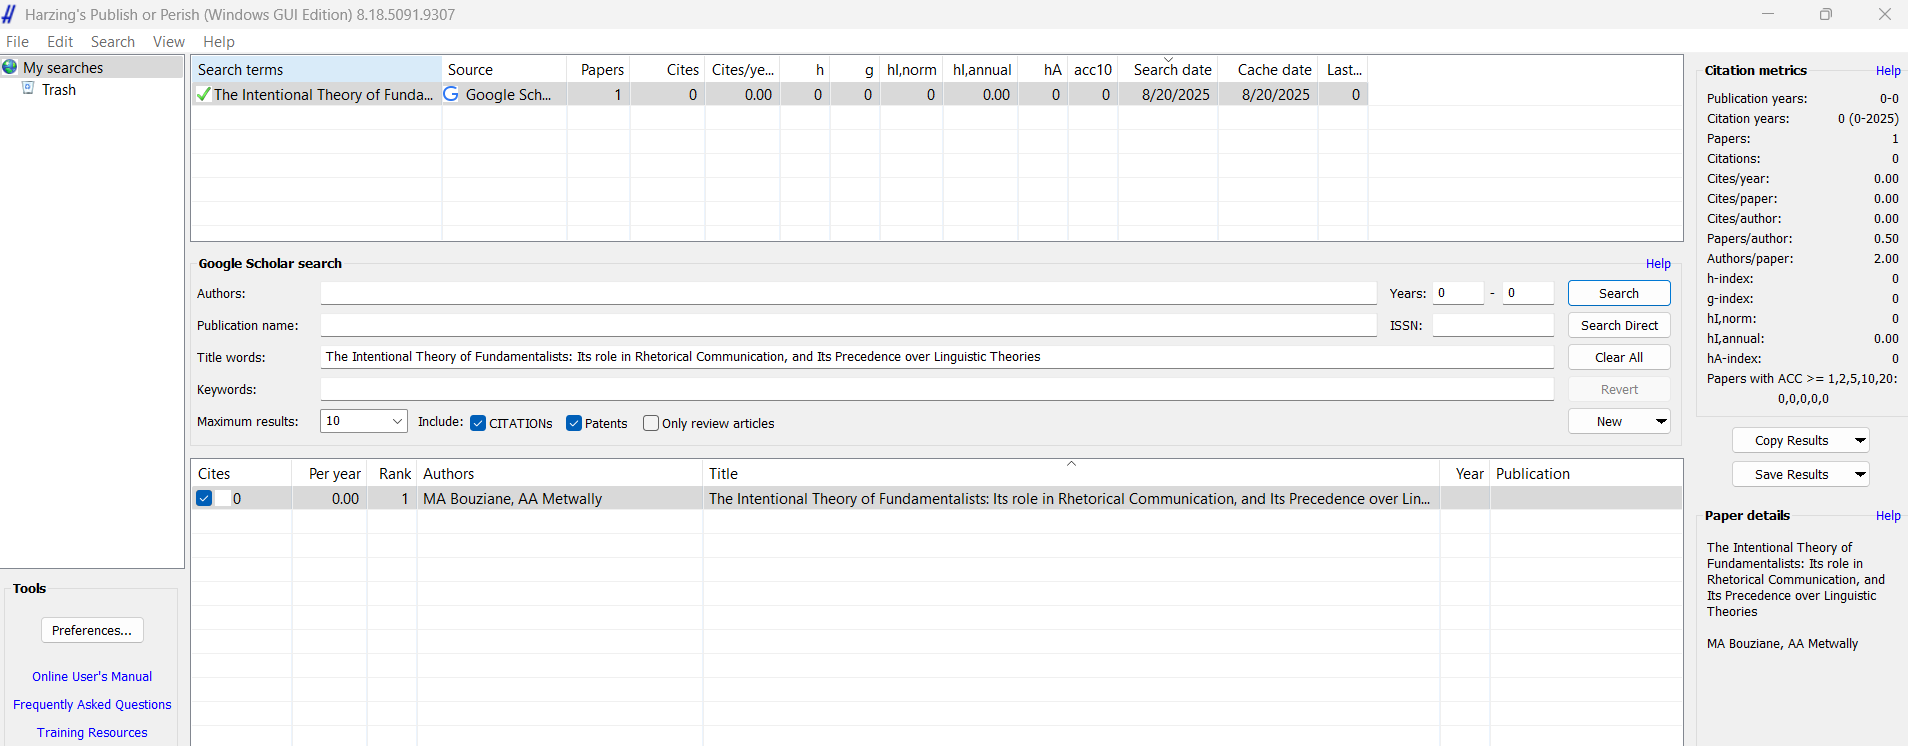Screen dimensions: 1908x746
Task: Open the View menu
Action: pyautogui.click(x=168, y=42)
